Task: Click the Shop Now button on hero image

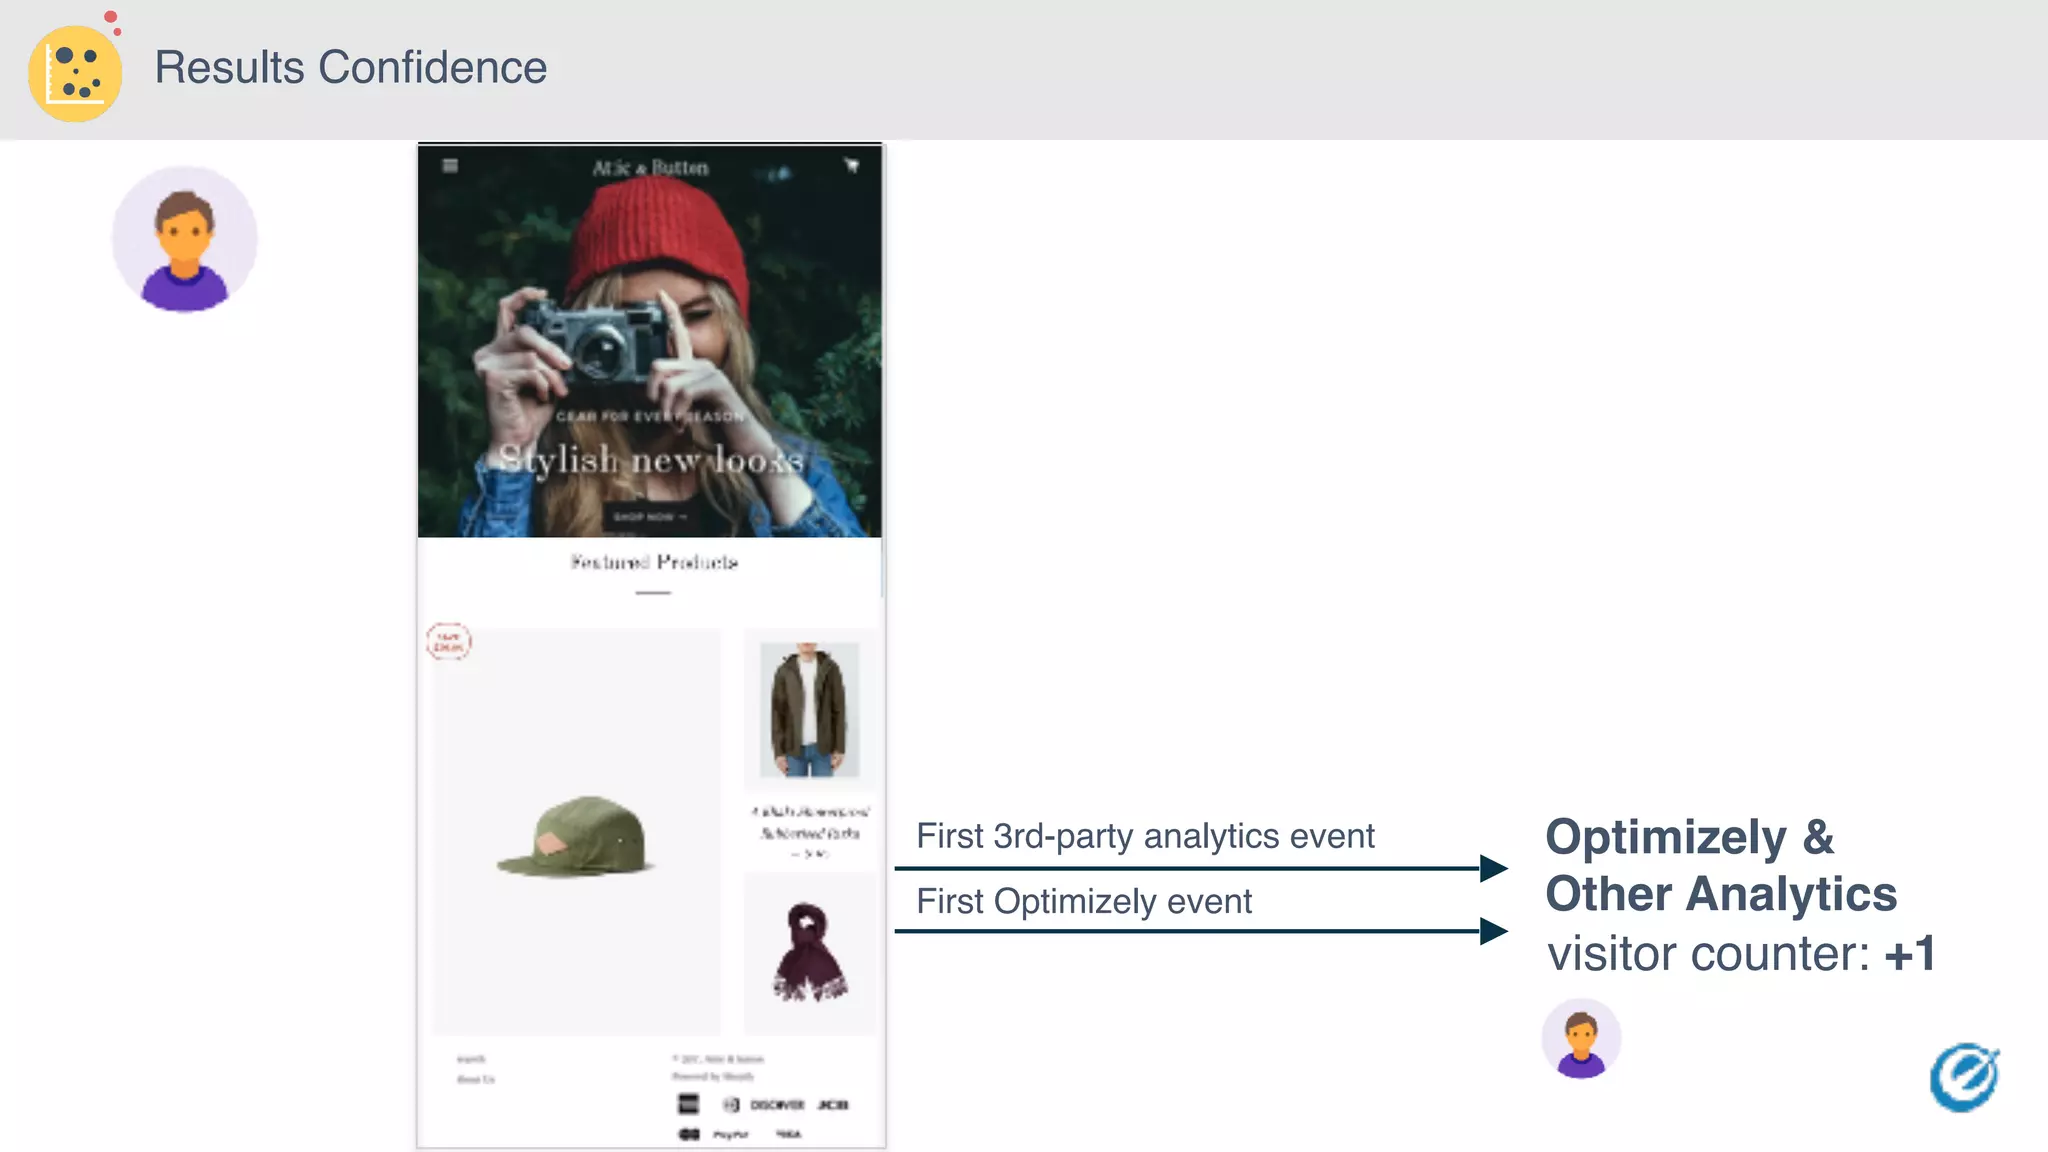Action: (x=650, y=517)
